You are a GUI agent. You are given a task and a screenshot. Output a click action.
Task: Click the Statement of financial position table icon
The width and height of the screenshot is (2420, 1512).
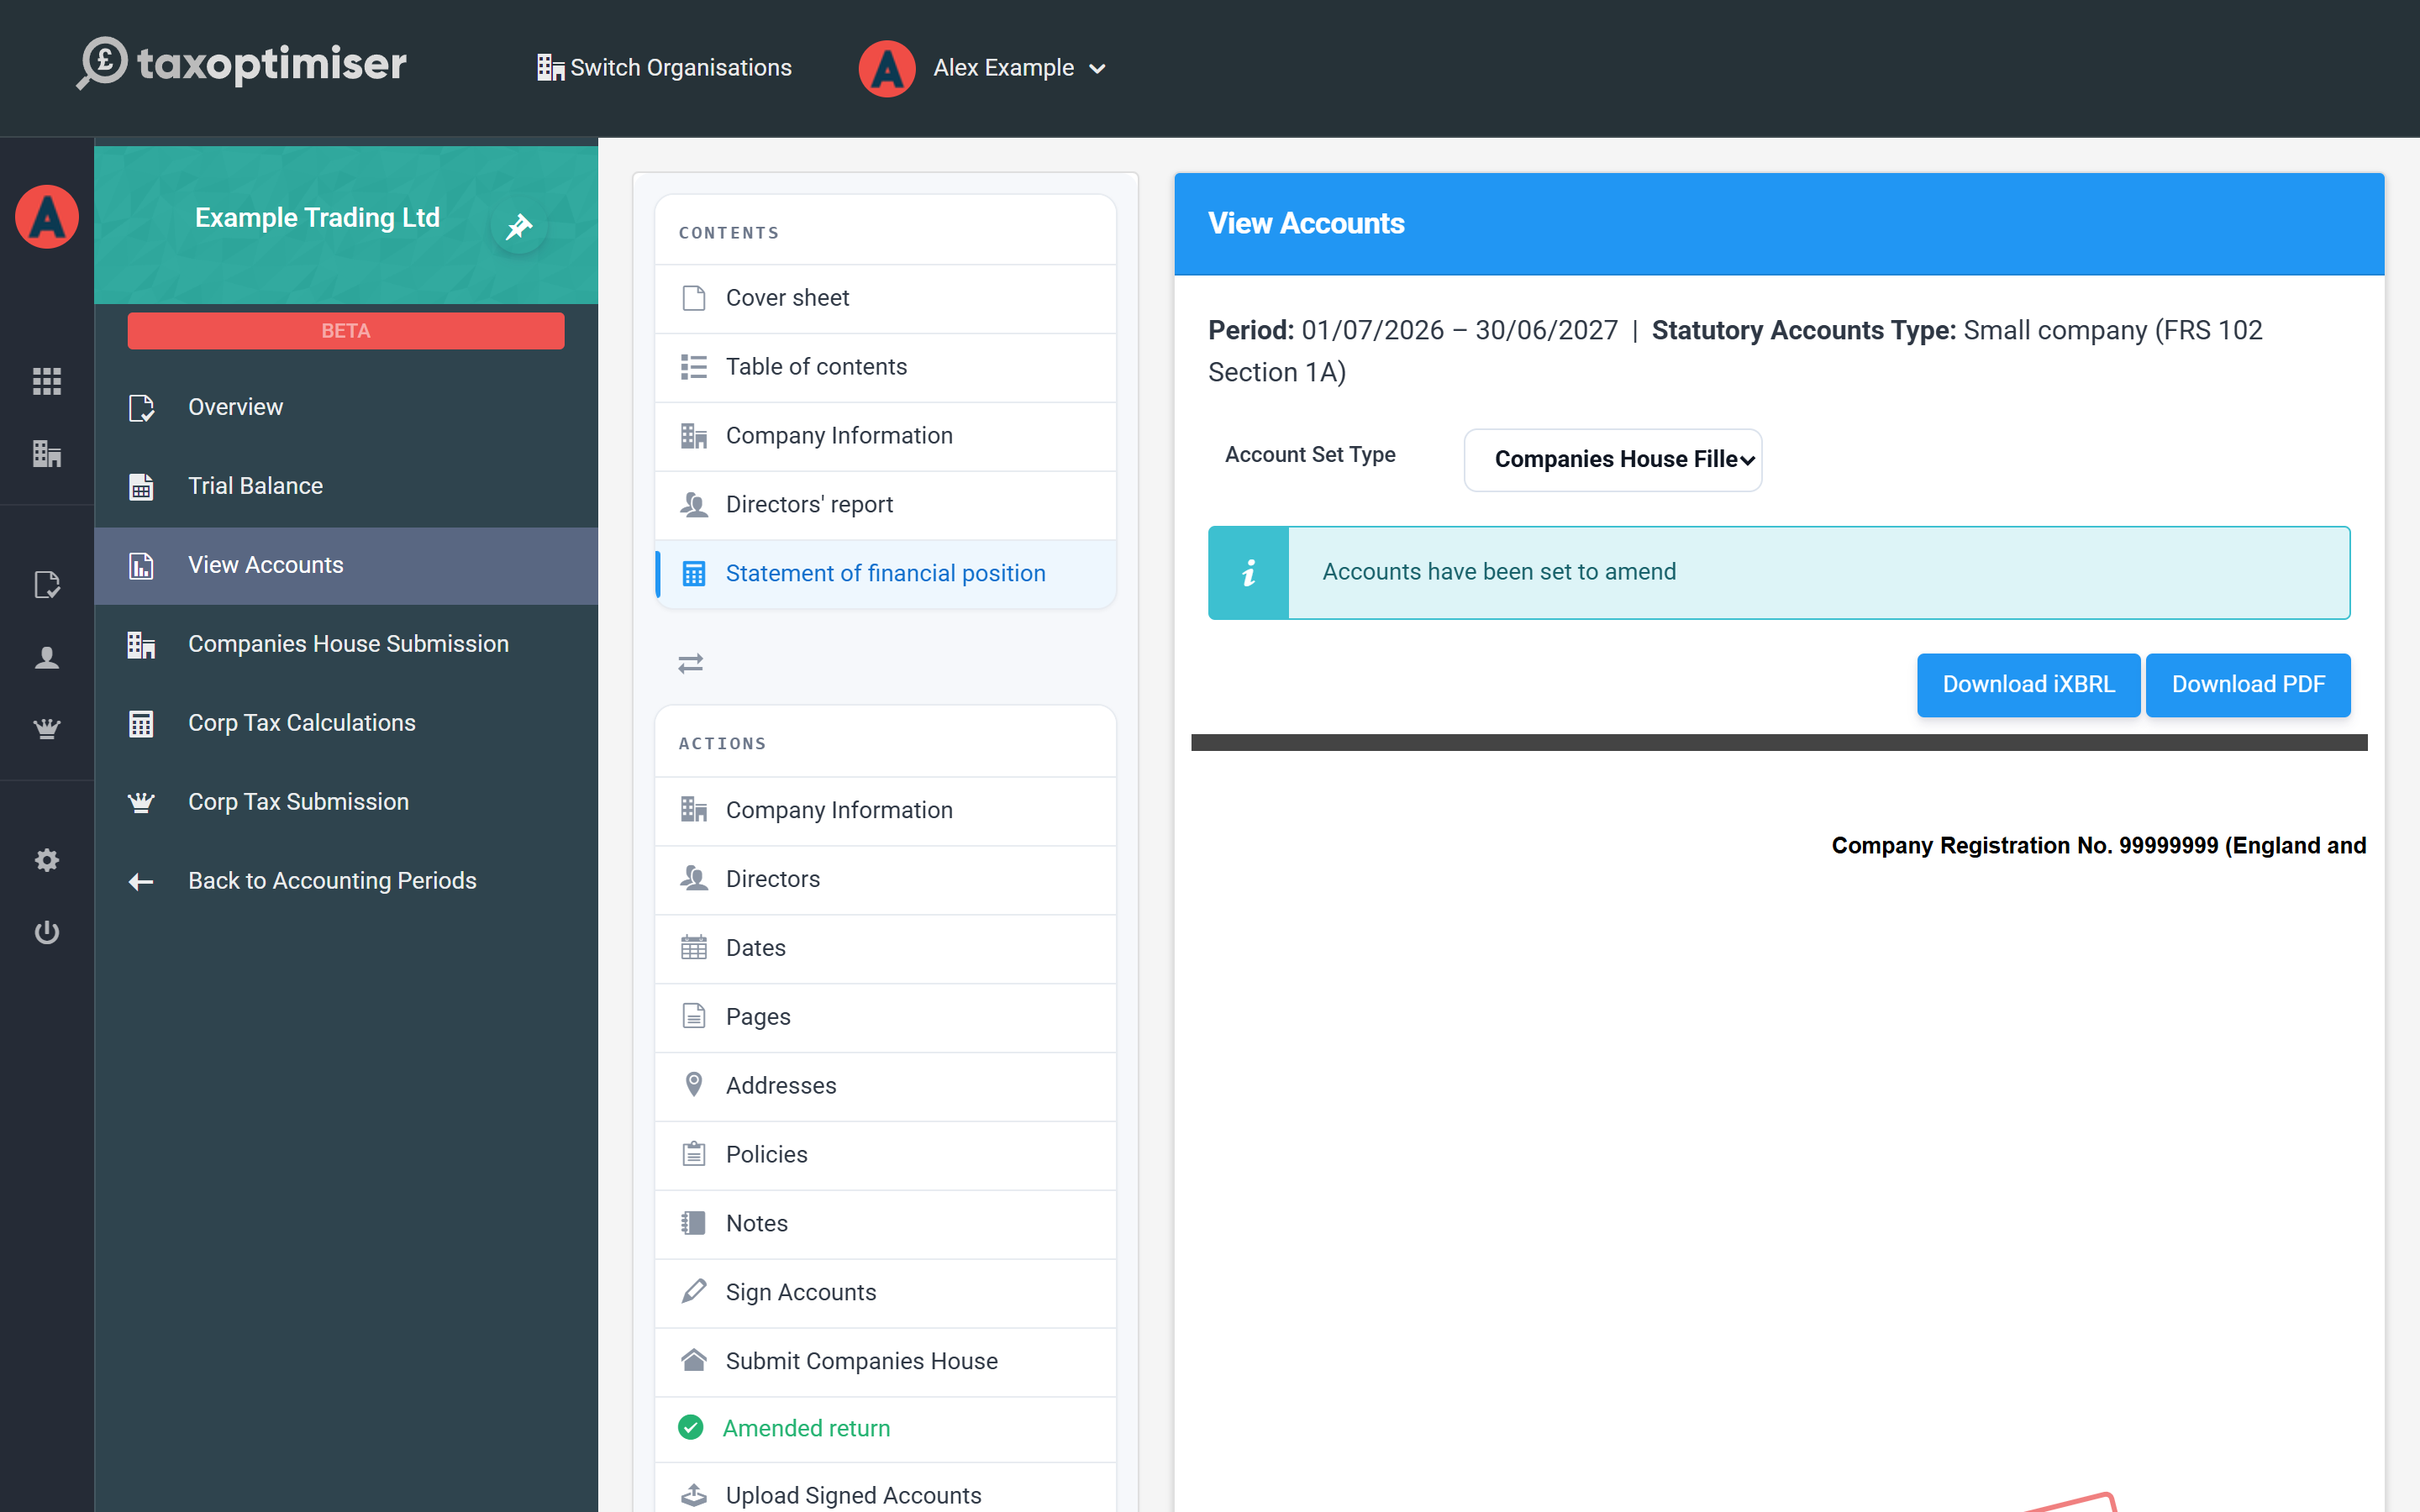click(x=694, y=574)
